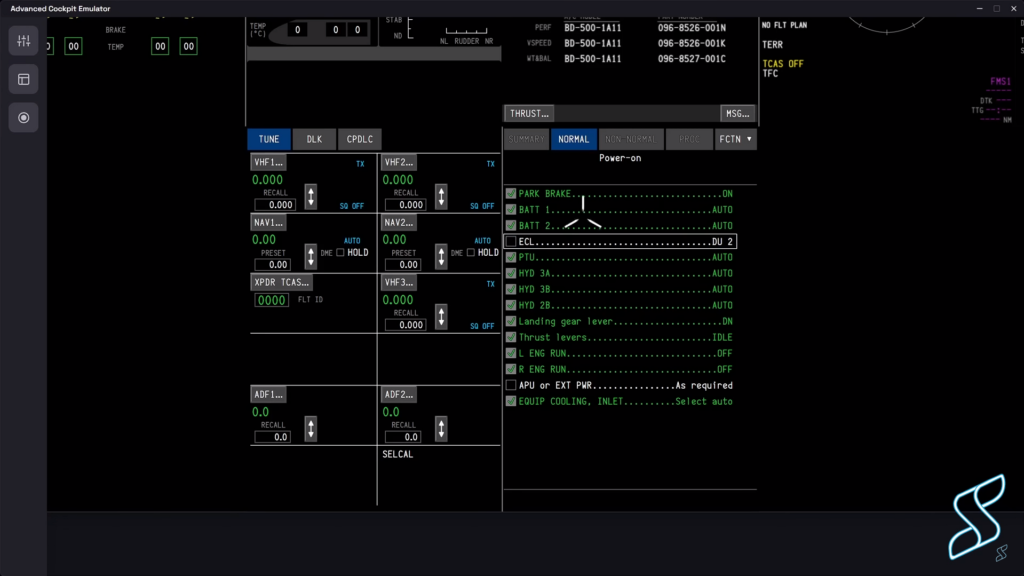Open the NAV2... radio page
Image resolution: width=1024 pixels, height=576 pixels.
(x=399, y=223)
